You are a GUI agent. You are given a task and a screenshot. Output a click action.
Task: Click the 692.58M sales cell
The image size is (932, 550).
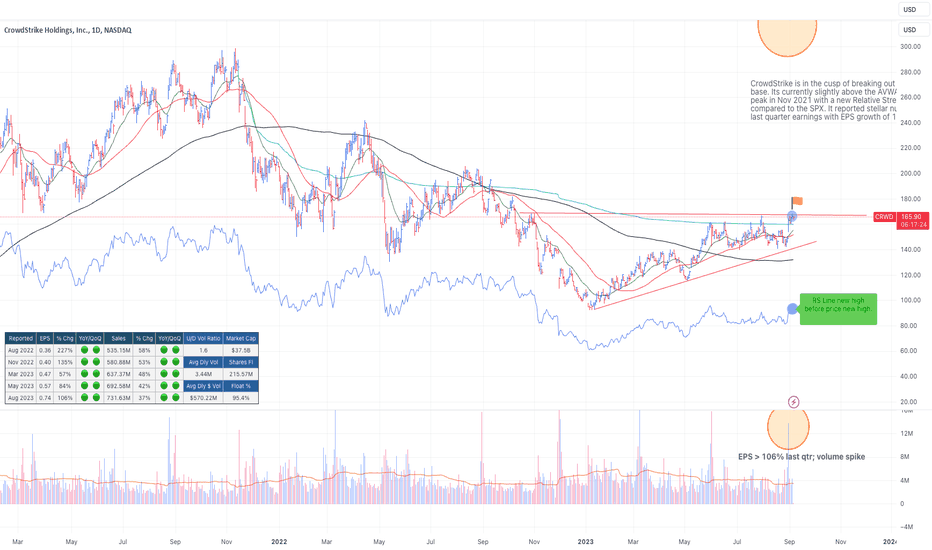tap(118, 386)
